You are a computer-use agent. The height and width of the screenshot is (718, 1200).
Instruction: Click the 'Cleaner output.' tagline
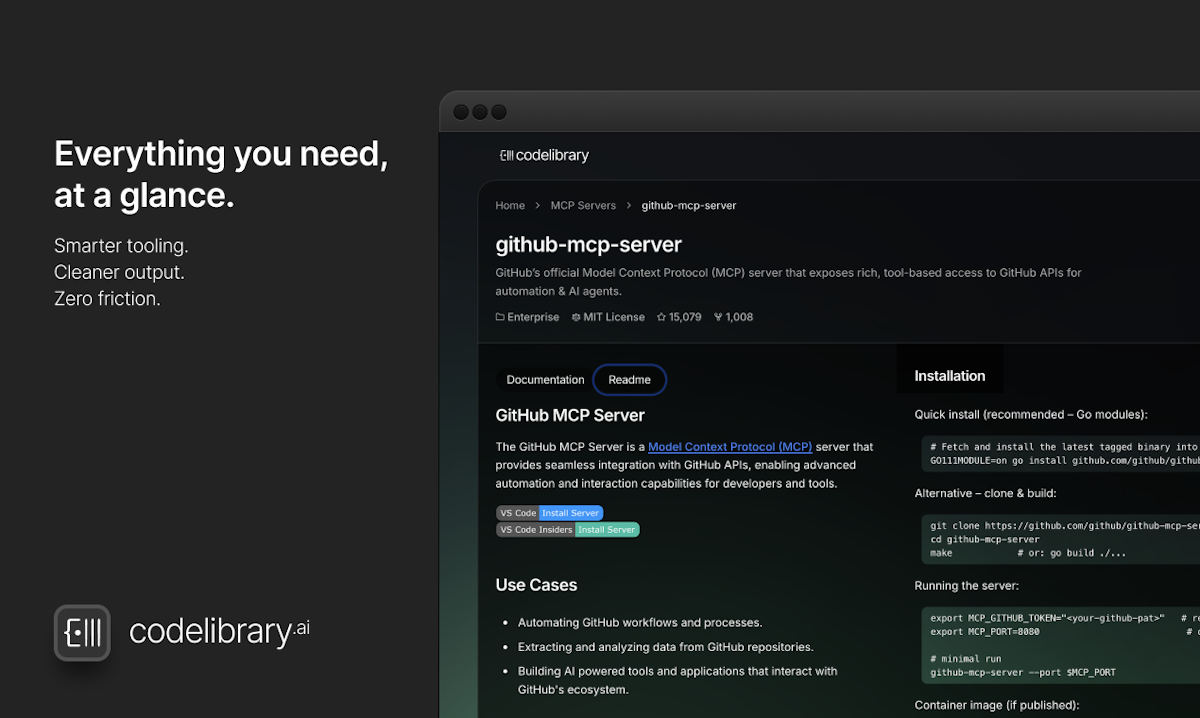(119, 272)
